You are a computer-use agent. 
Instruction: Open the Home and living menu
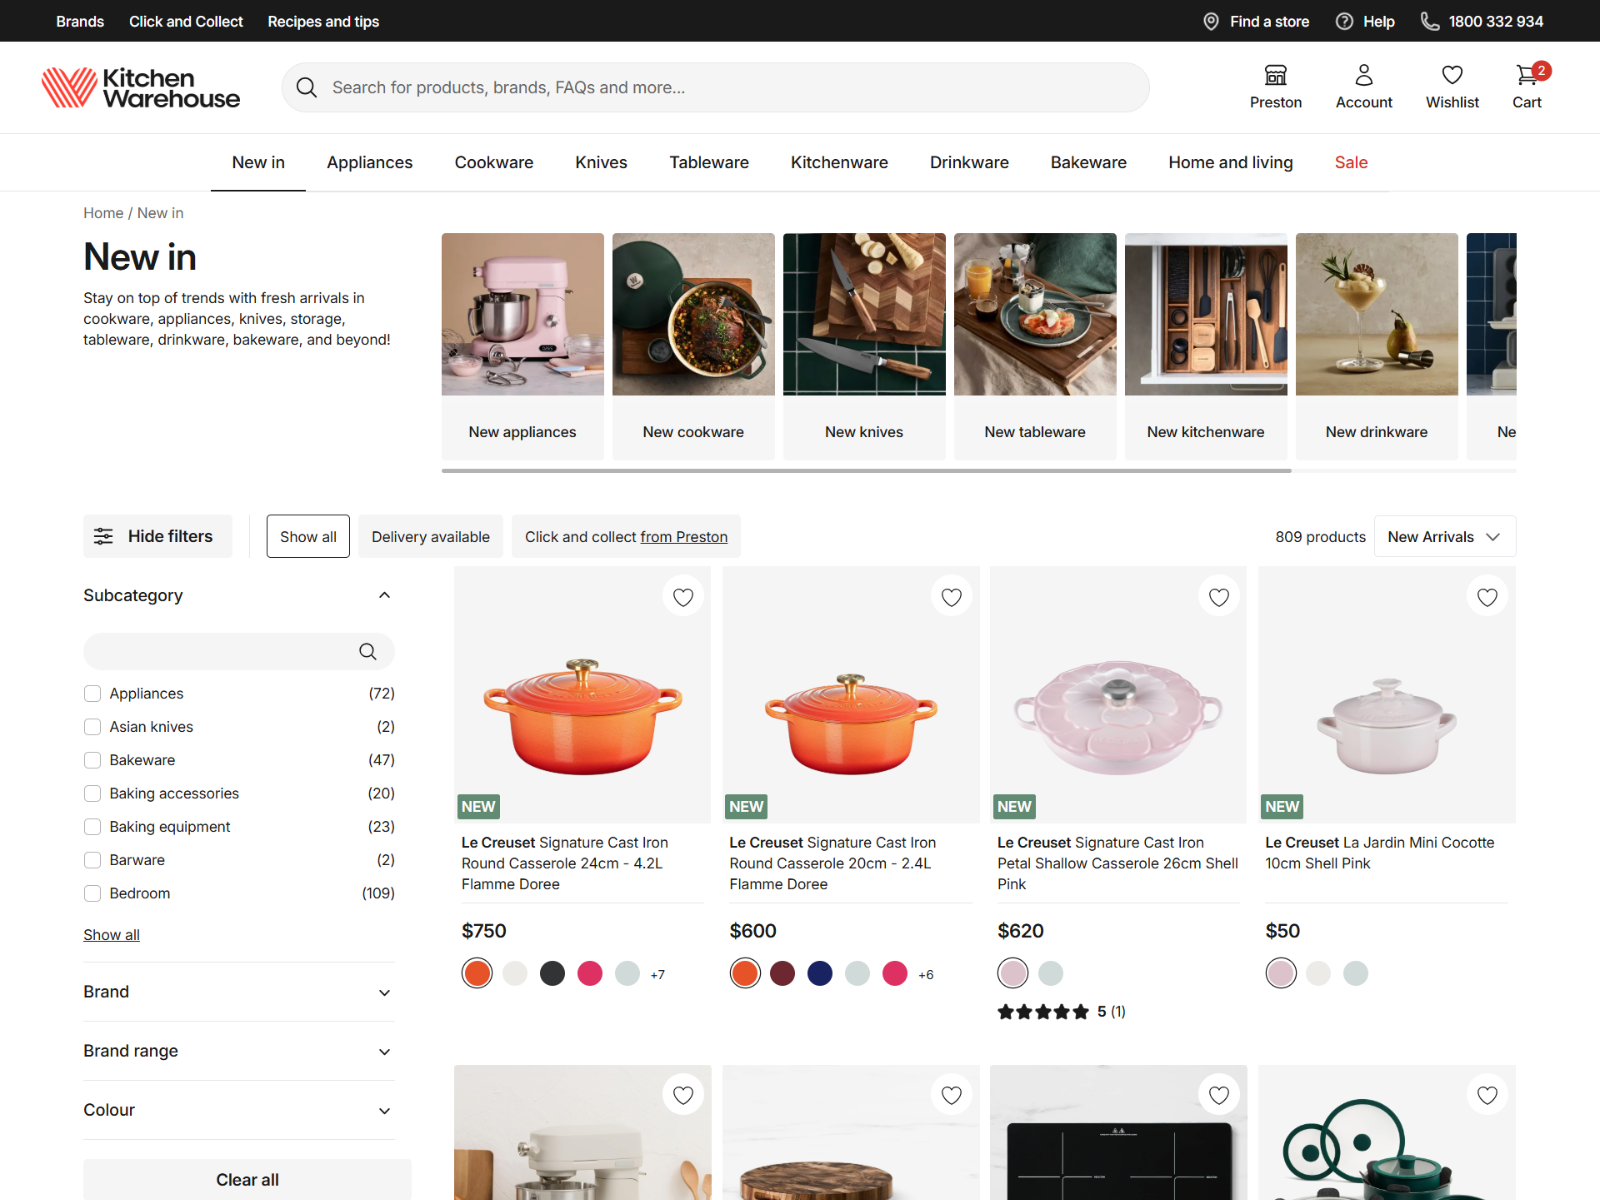[1230, 162]
